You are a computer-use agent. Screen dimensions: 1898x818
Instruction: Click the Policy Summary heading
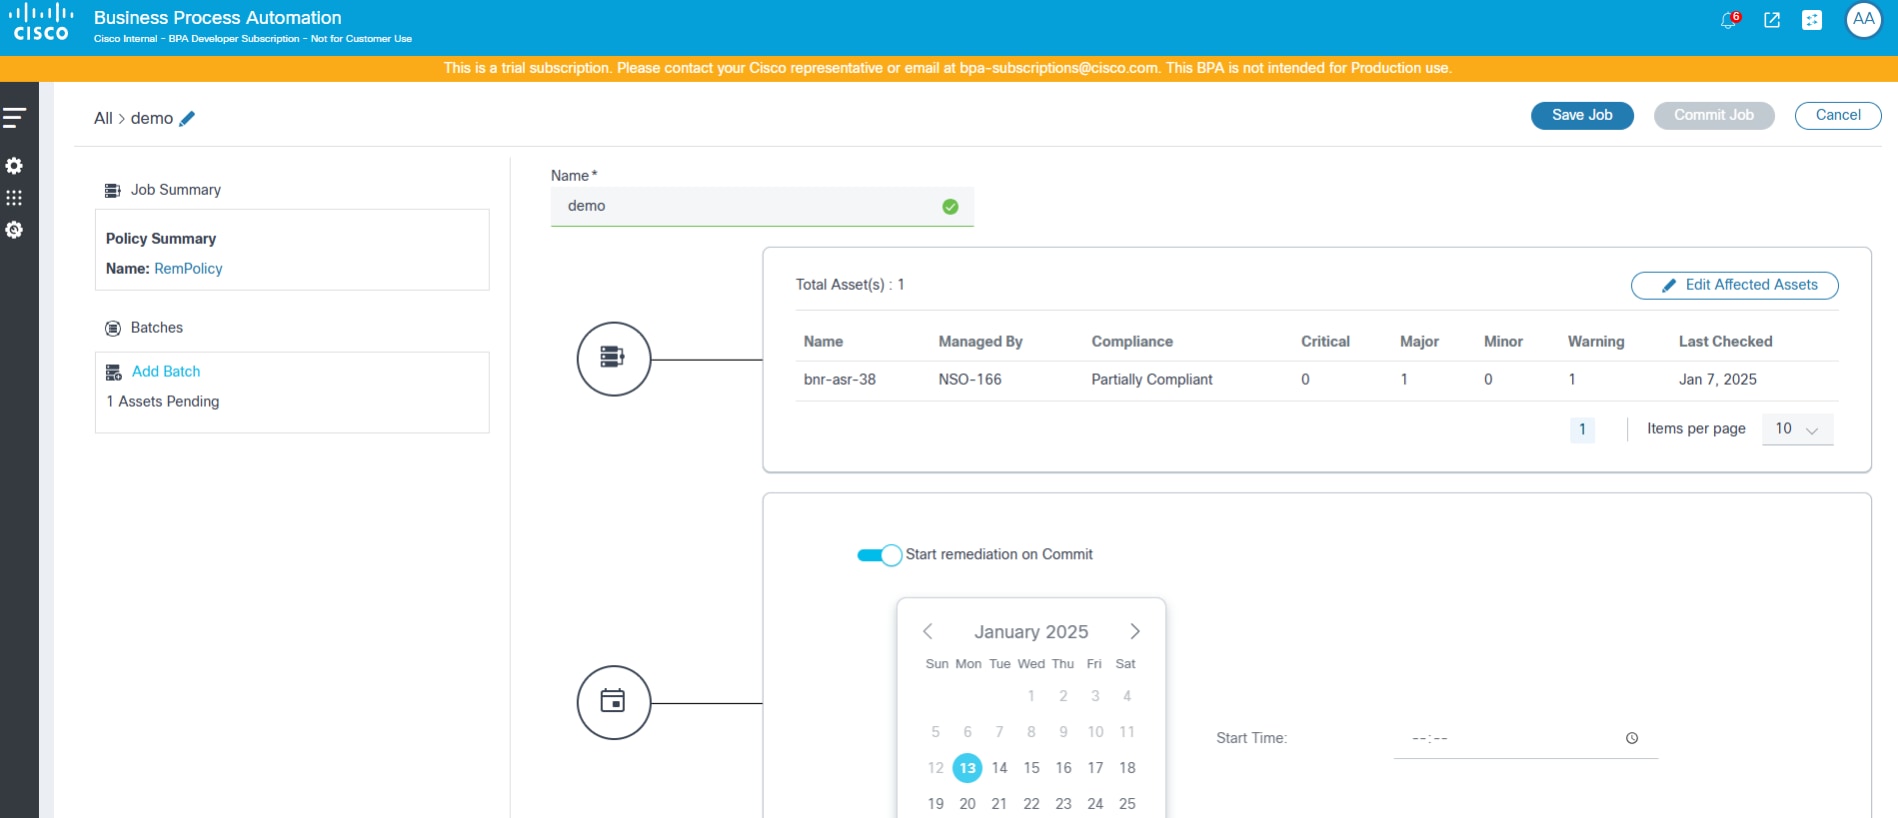pyautogui.click(x=161, y=239)
